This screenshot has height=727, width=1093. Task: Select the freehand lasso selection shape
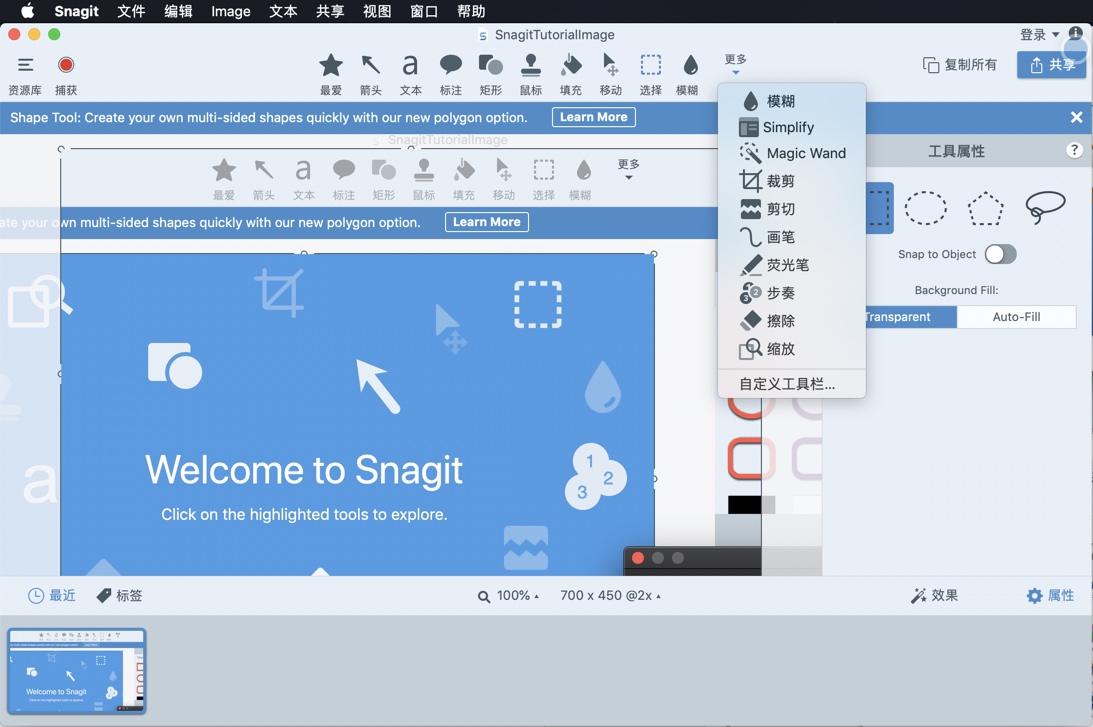pos(1045,207)
